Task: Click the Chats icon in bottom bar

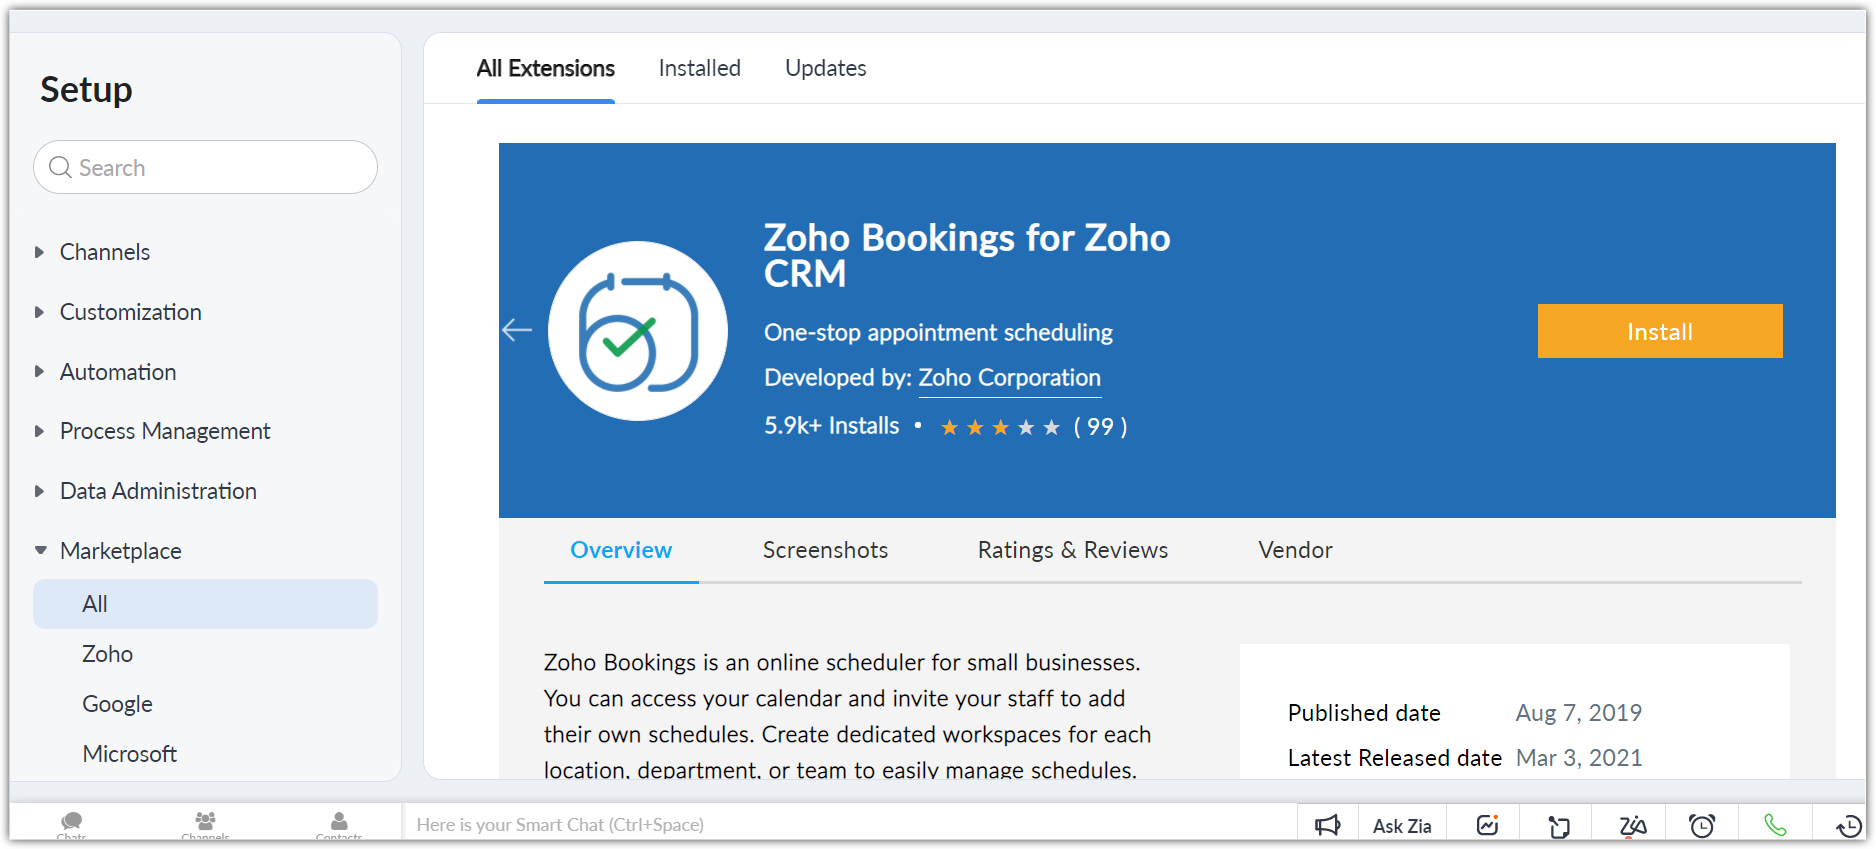Action: (x=72, y=823)
